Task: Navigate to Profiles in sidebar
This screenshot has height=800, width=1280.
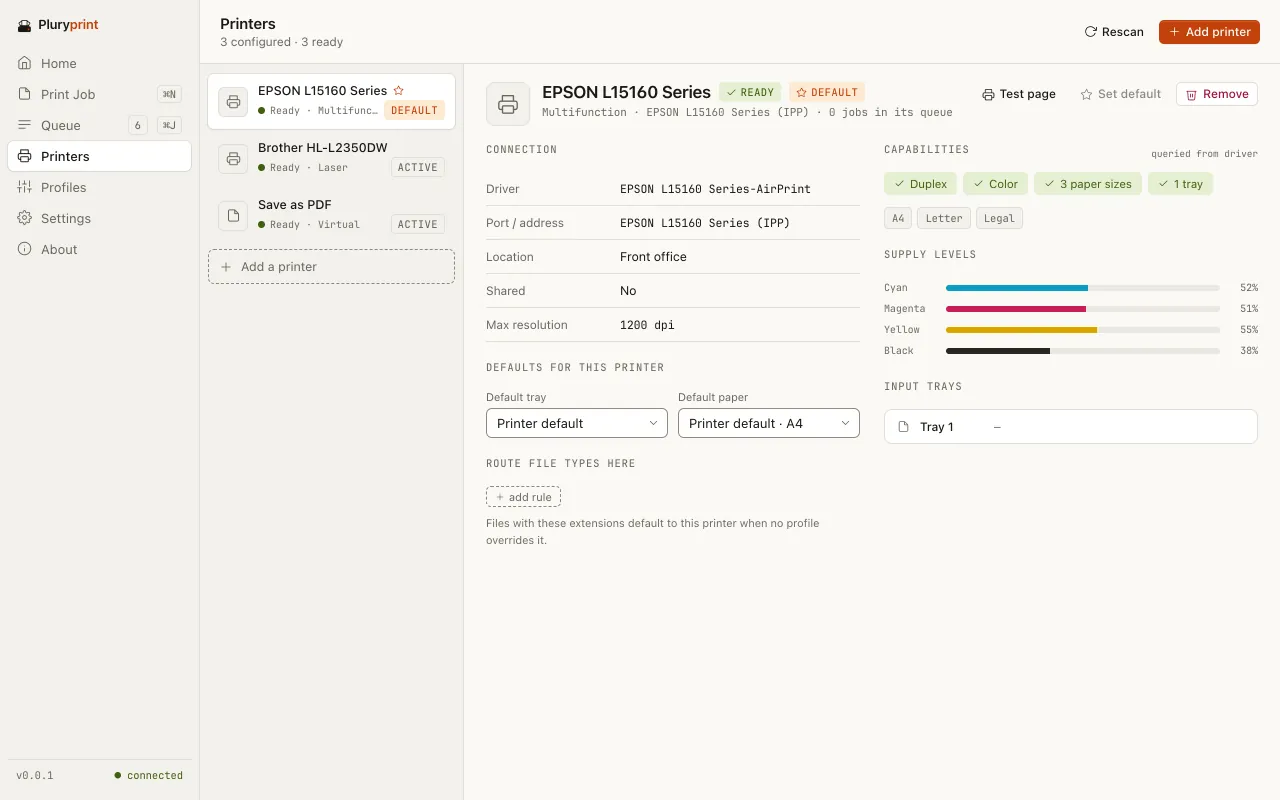Action: 100,187
